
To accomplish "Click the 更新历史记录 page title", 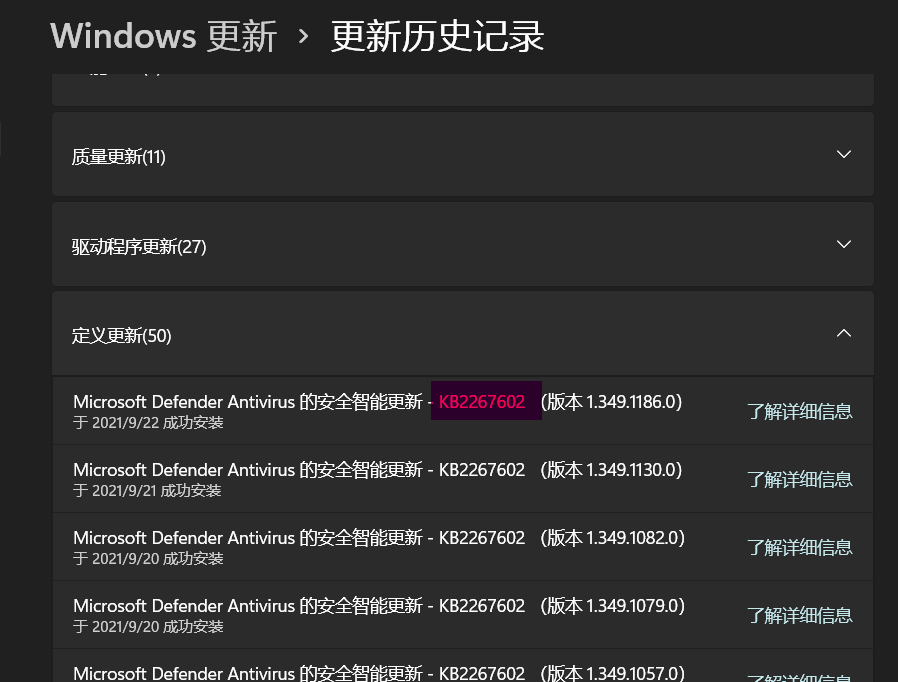I will pos(438,36).
